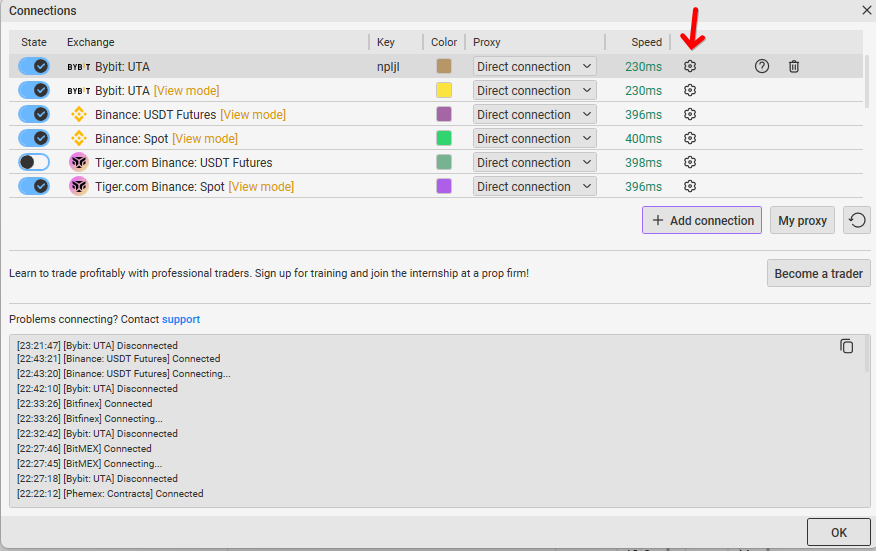This screenshot has height=551, width=876.
Task: Switch off Binance: USDT Futures View mode toggle
Action: click(34, 115)
